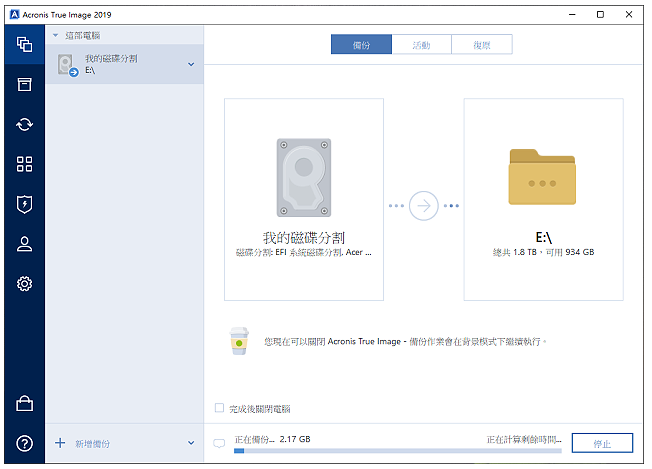Expand options for 我的磁碟分割 backup entry
This screenshot has height=469, width=652.
click(191, 64)
